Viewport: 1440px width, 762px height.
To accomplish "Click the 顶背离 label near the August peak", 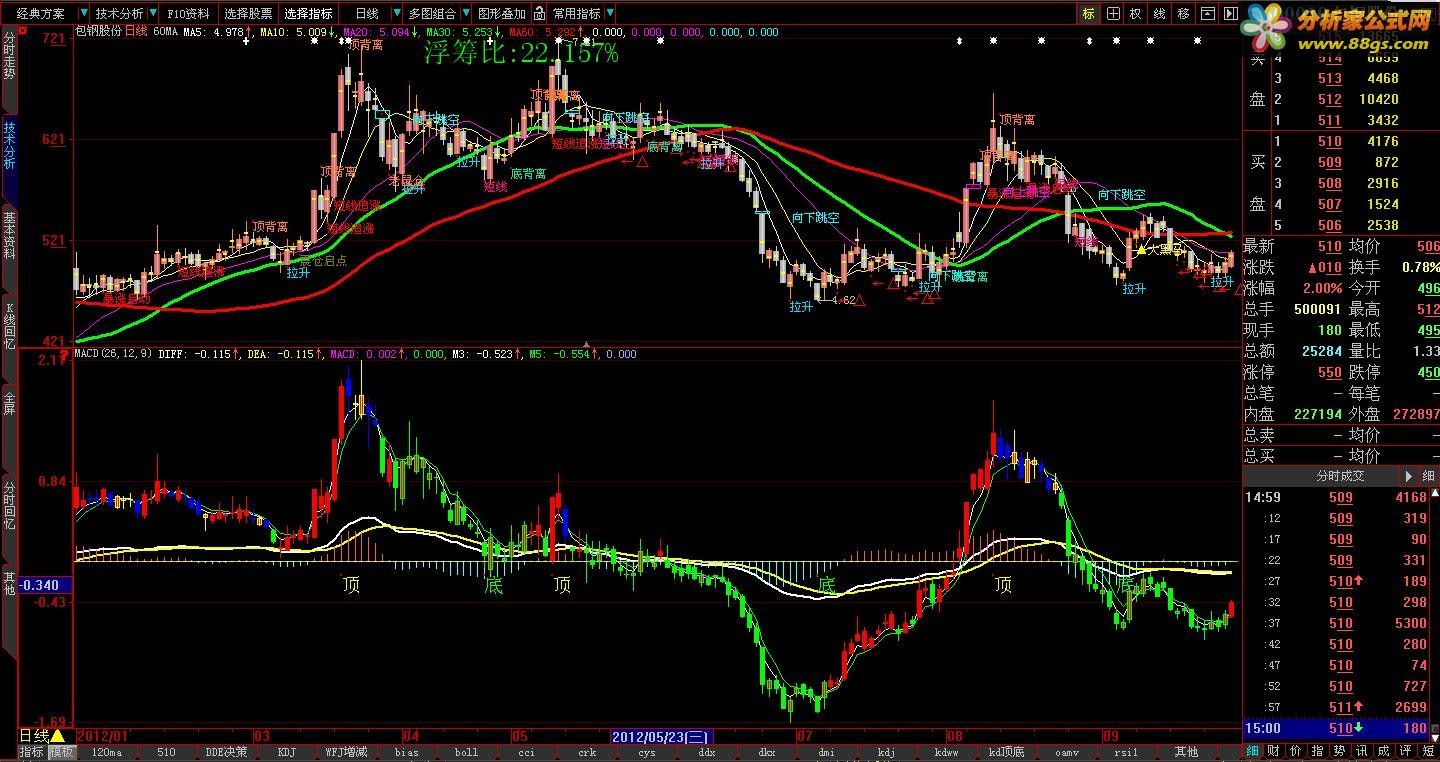I will click(x=1017, y=120).
